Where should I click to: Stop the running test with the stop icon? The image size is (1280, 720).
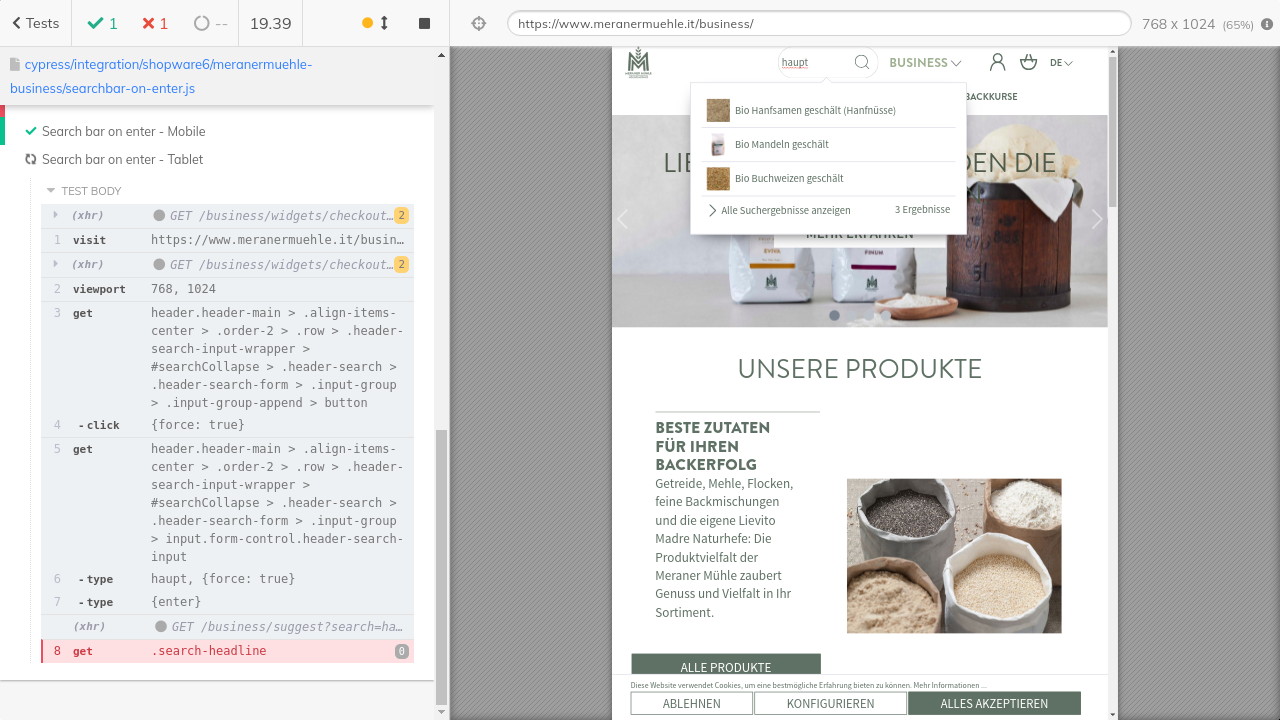[x=424, y=23]
